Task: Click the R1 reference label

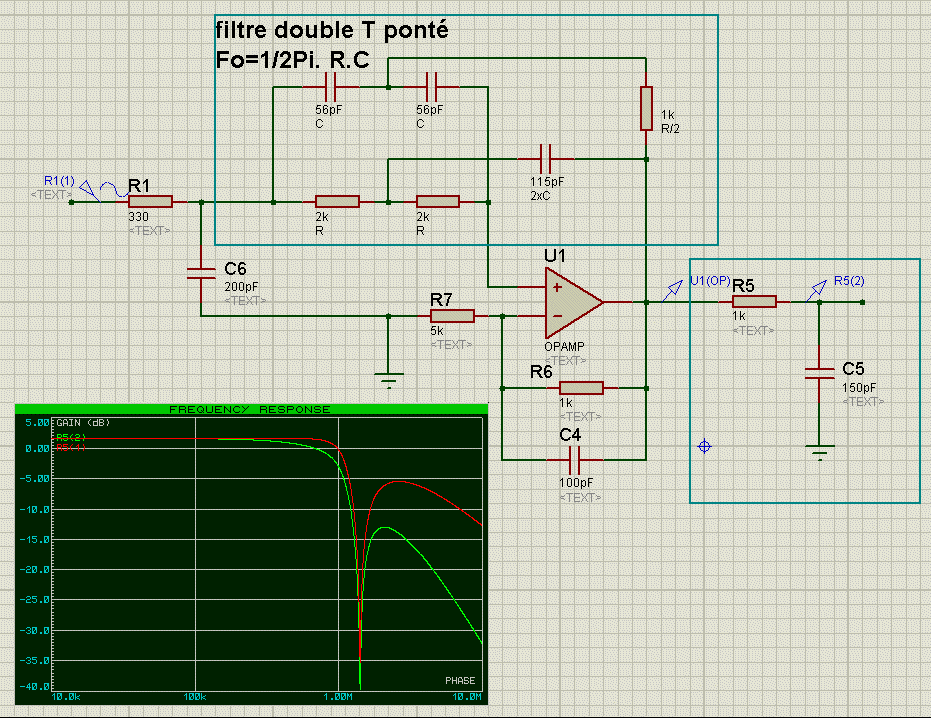Action: [139, 186]
